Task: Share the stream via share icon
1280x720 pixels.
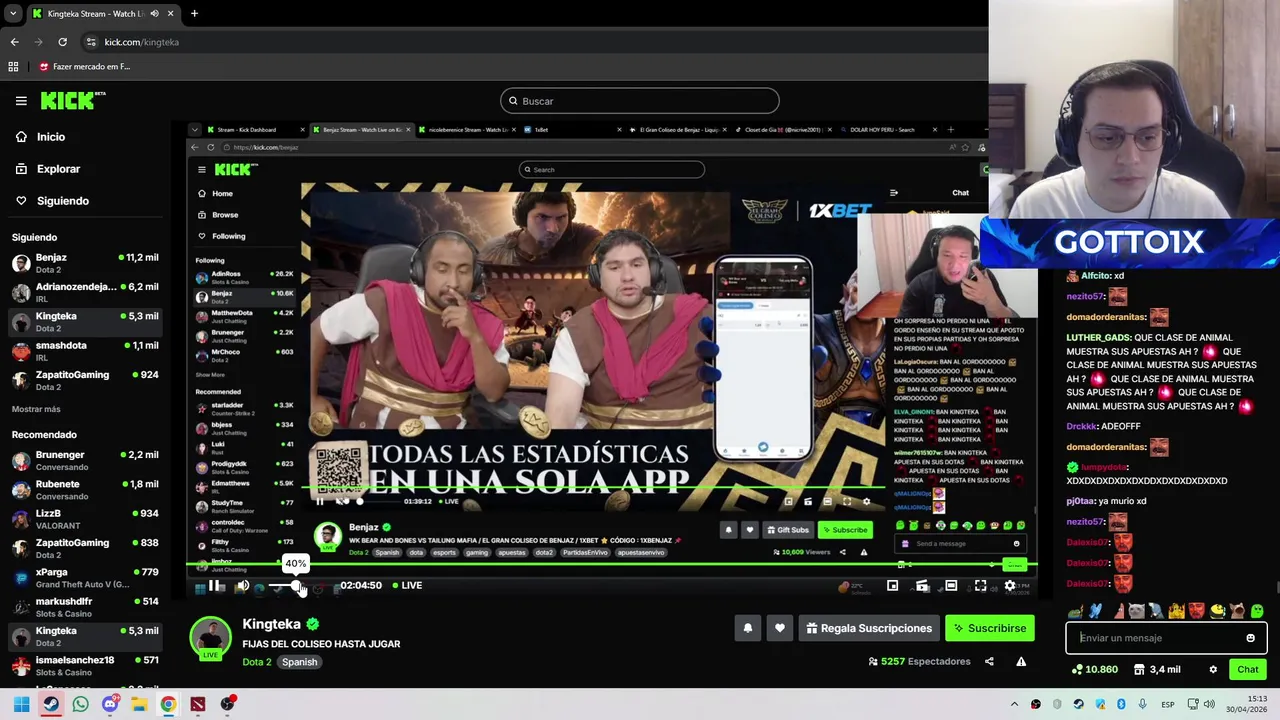Action: 989,661
